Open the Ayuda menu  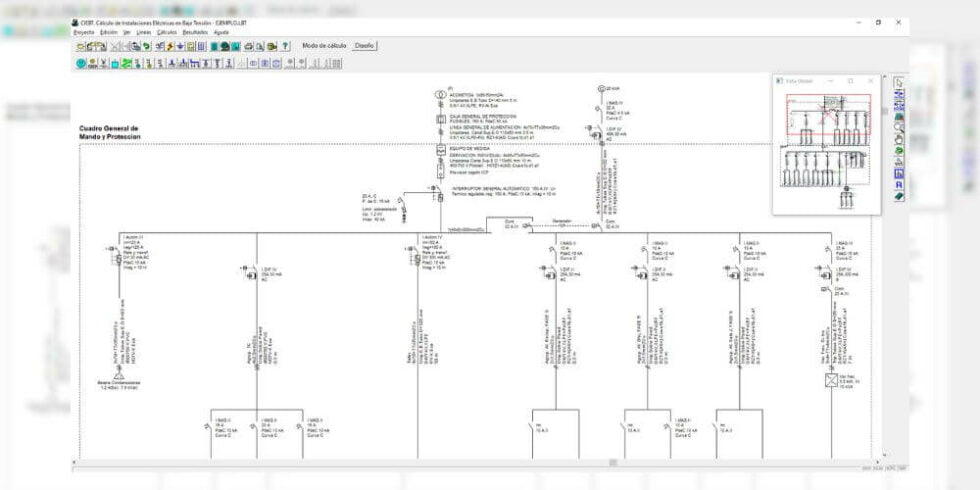(221, 32)
